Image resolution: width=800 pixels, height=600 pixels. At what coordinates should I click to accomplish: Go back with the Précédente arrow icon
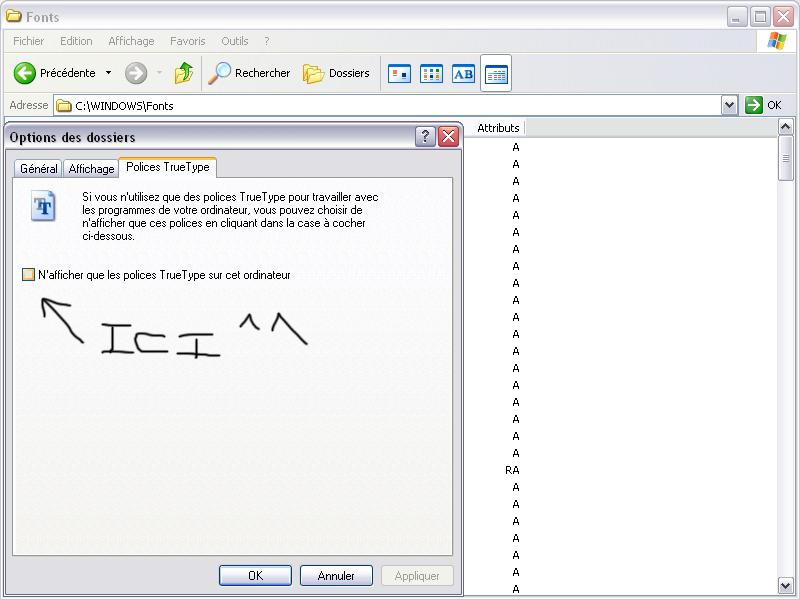(24, 73)
